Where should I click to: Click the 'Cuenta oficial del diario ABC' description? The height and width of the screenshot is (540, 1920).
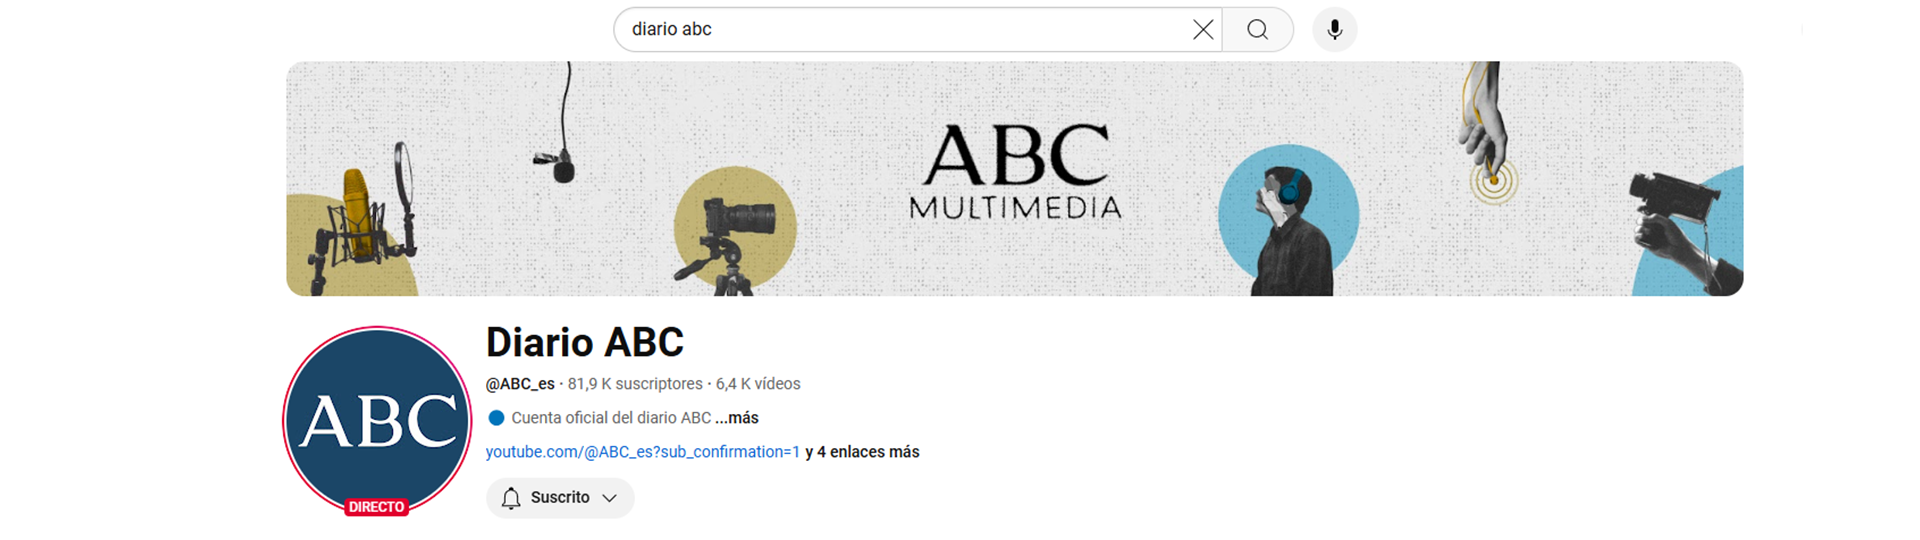point(611,418)
